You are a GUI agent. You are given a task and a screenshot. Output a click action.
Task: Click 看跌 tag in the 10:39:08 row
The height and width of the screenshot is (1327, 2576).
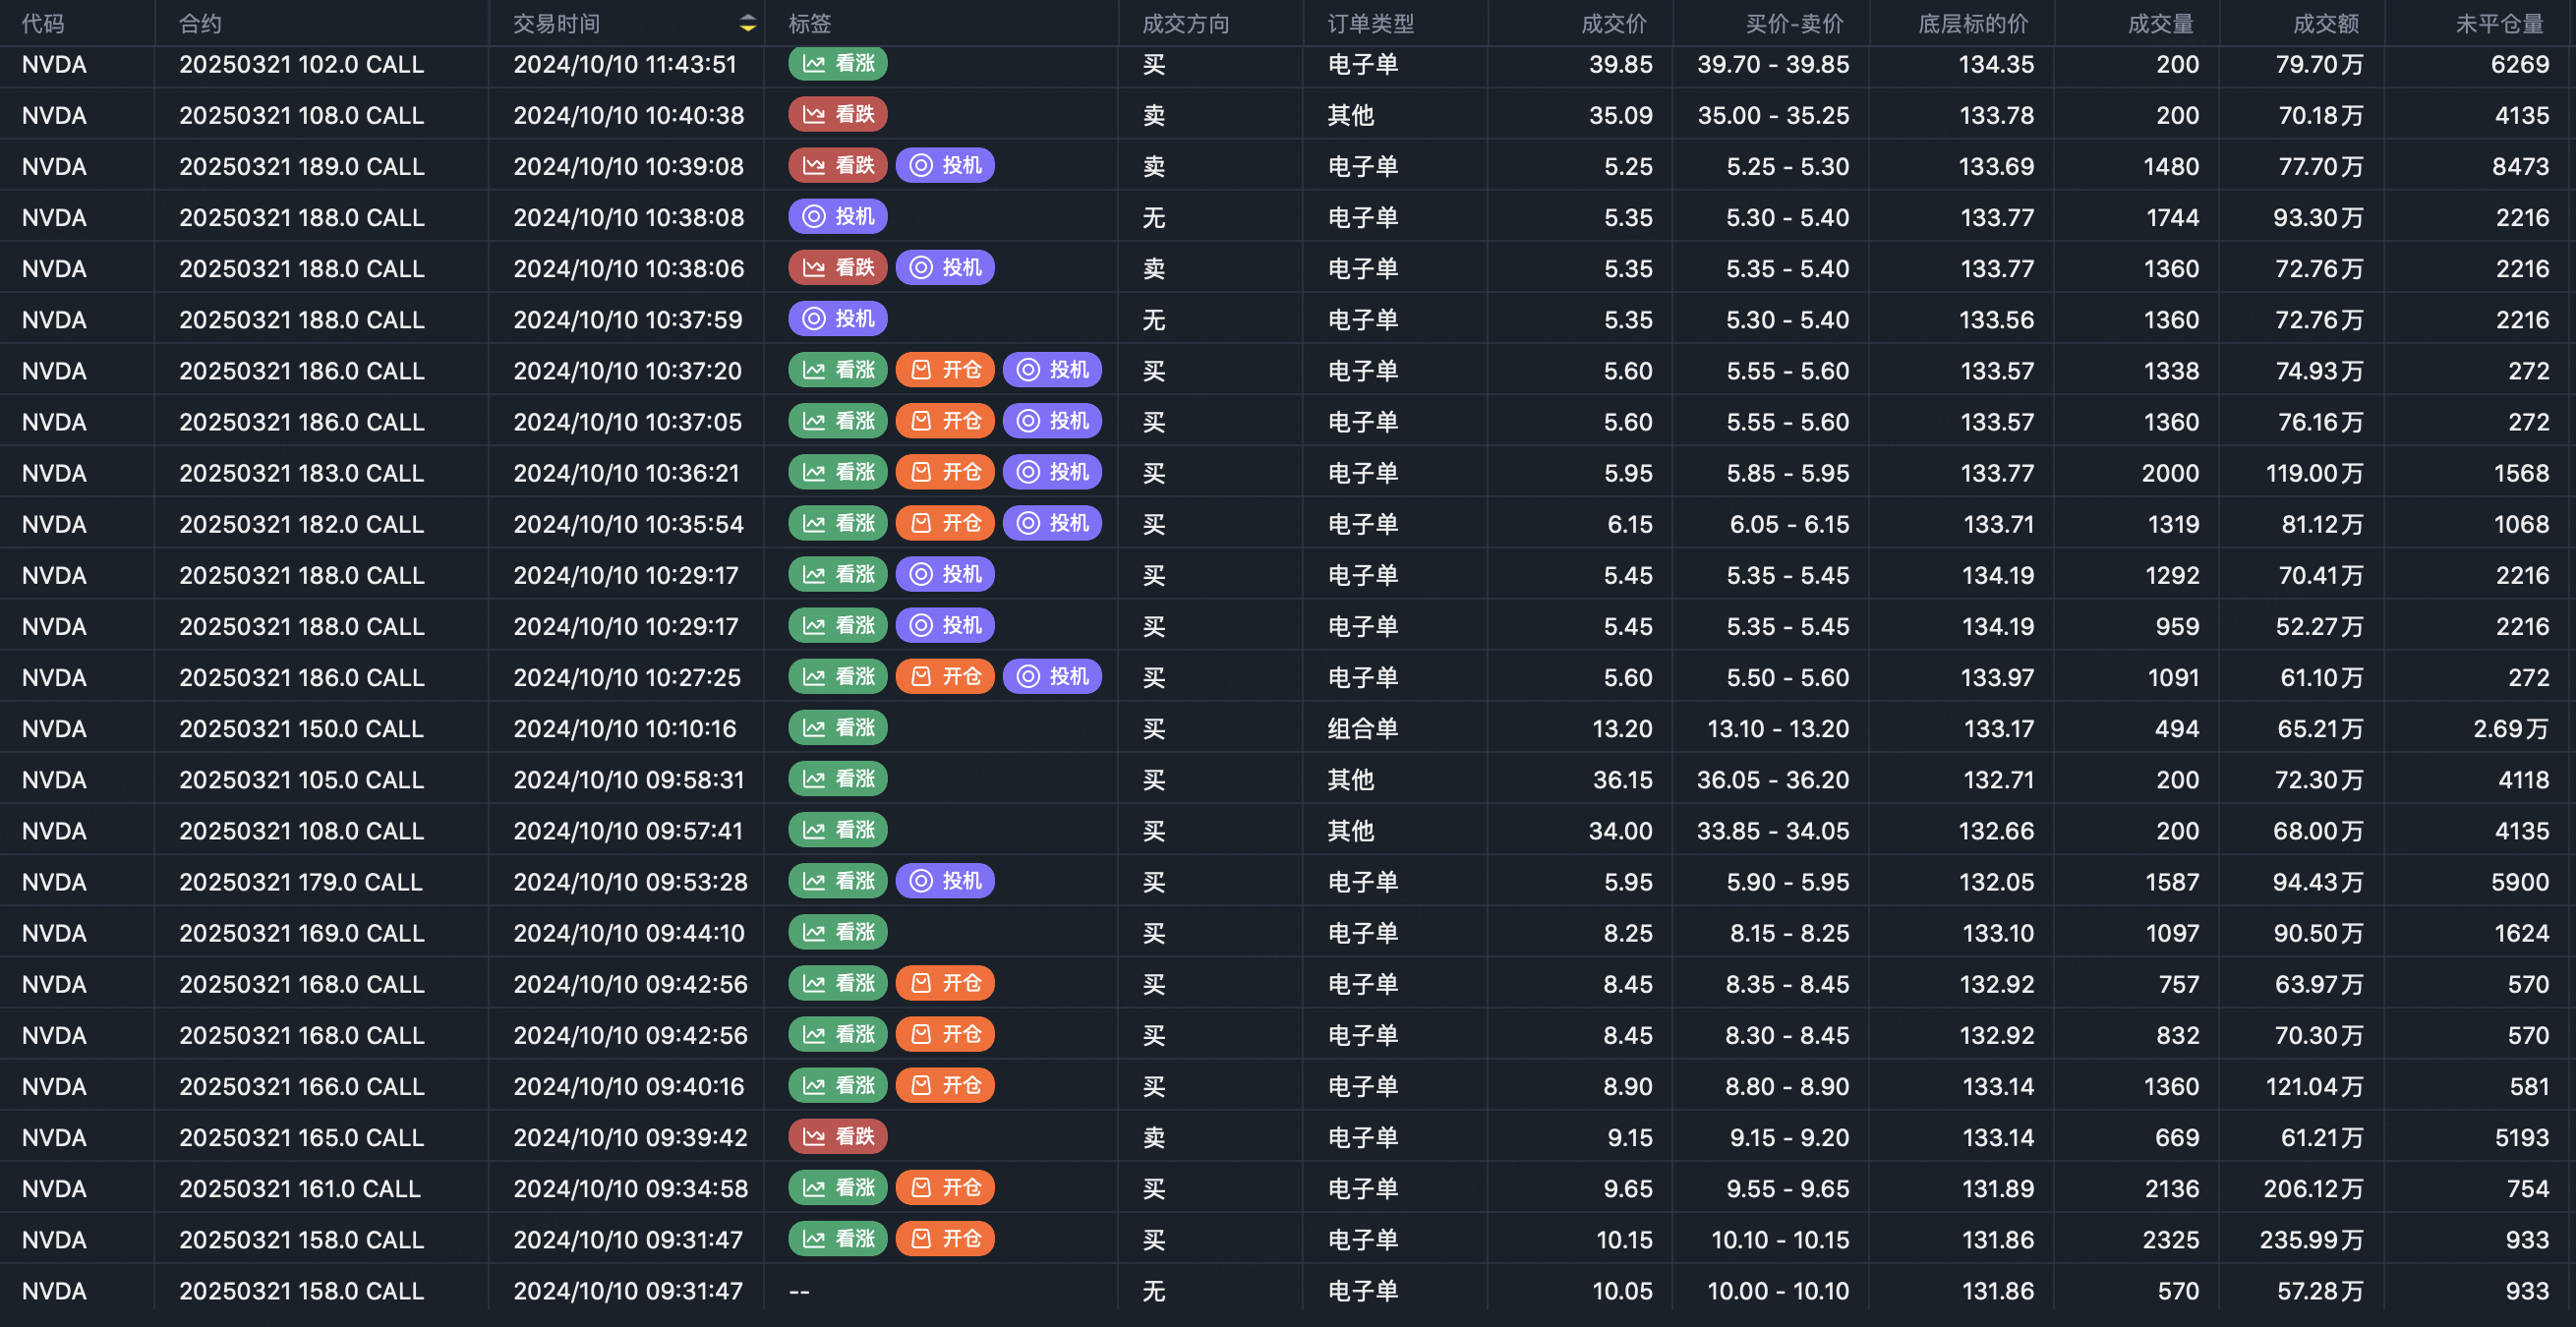(x=838, y=166)
